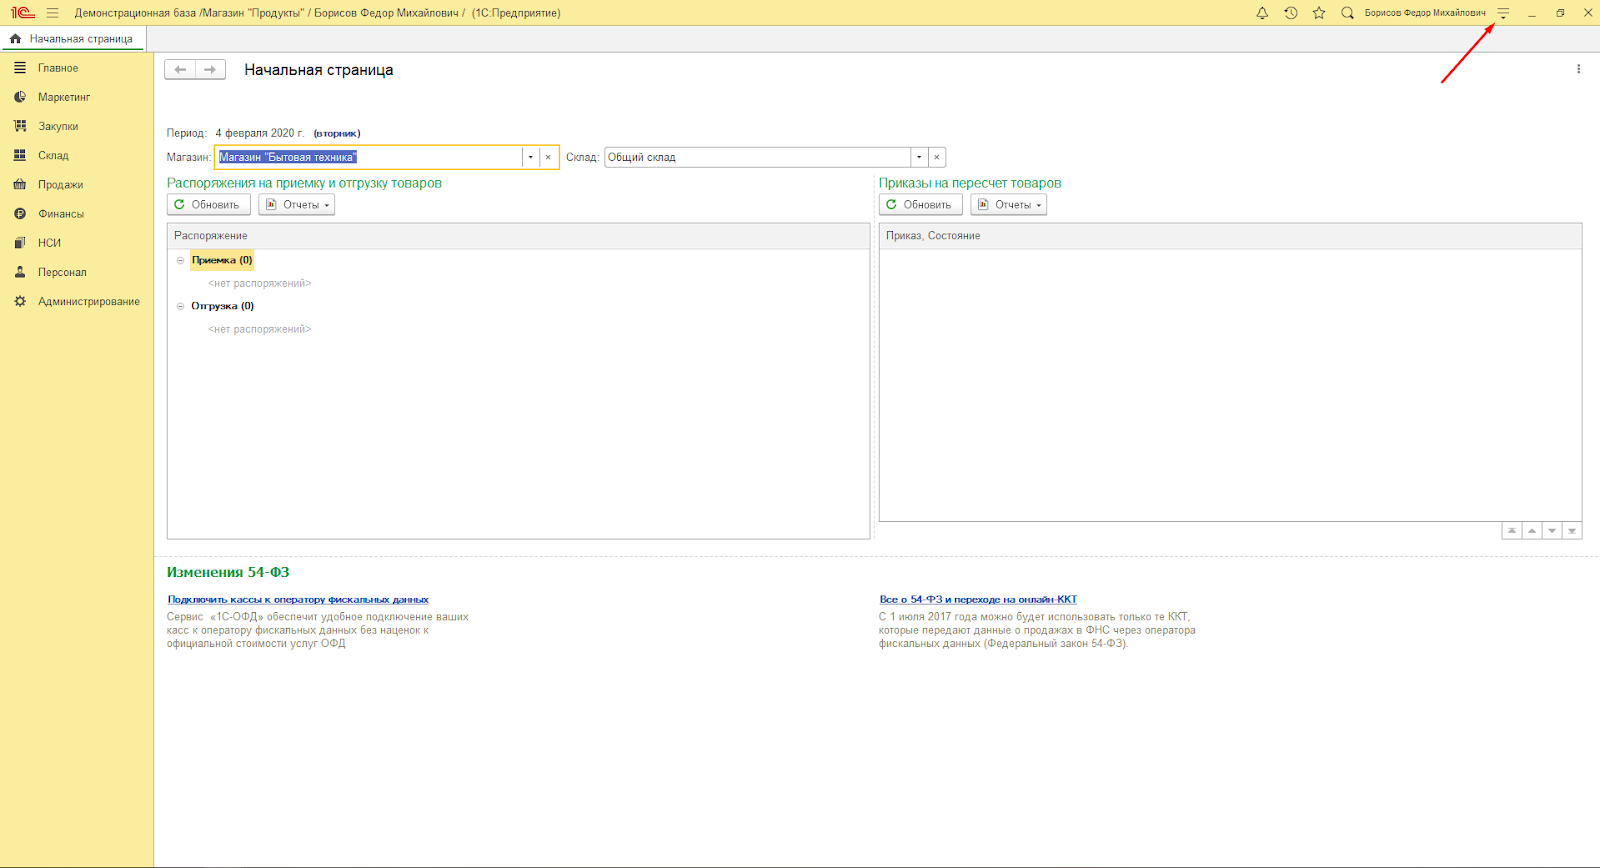Open Отчеты dropdown in распоряжения panel

click(x=297, y=204)
